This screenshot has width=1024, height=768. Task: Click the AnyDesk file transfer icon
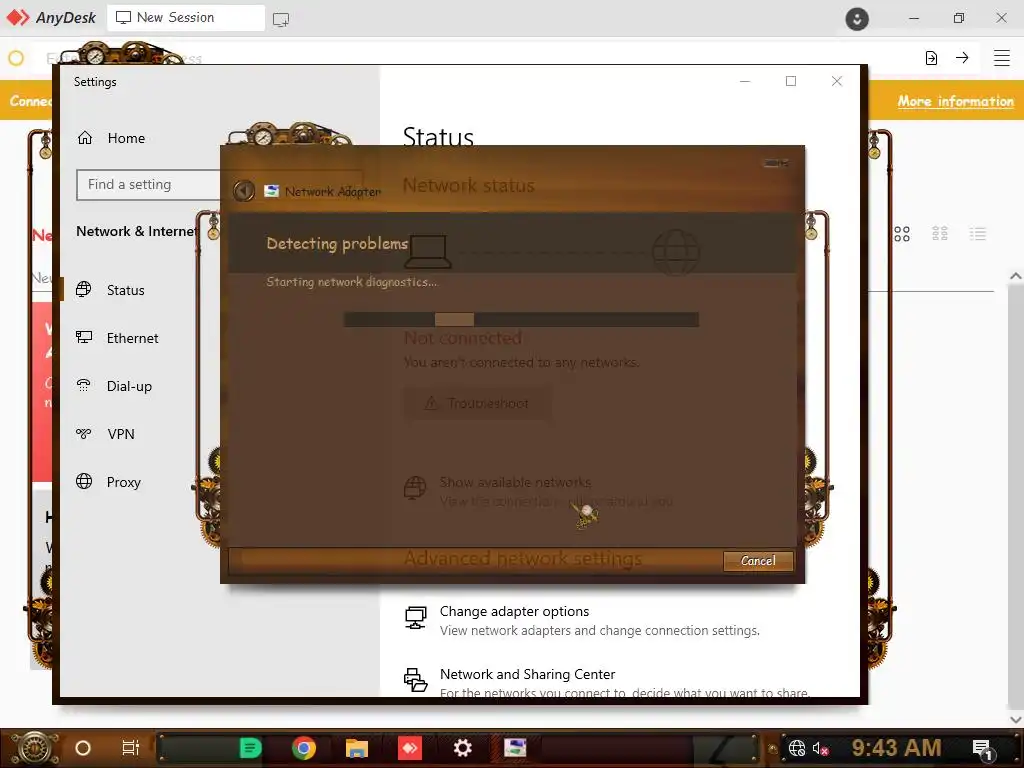tap(931, 58)
